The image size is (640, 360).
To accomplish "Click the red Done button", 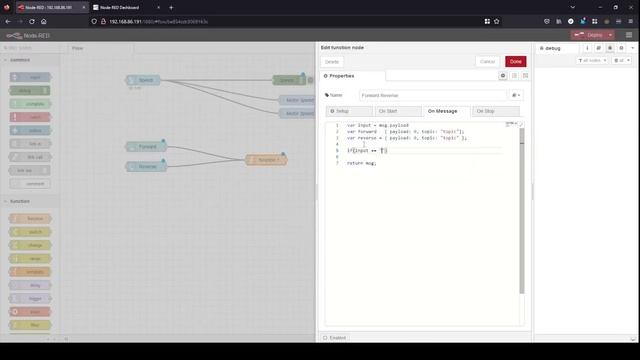I will point(516,62).
